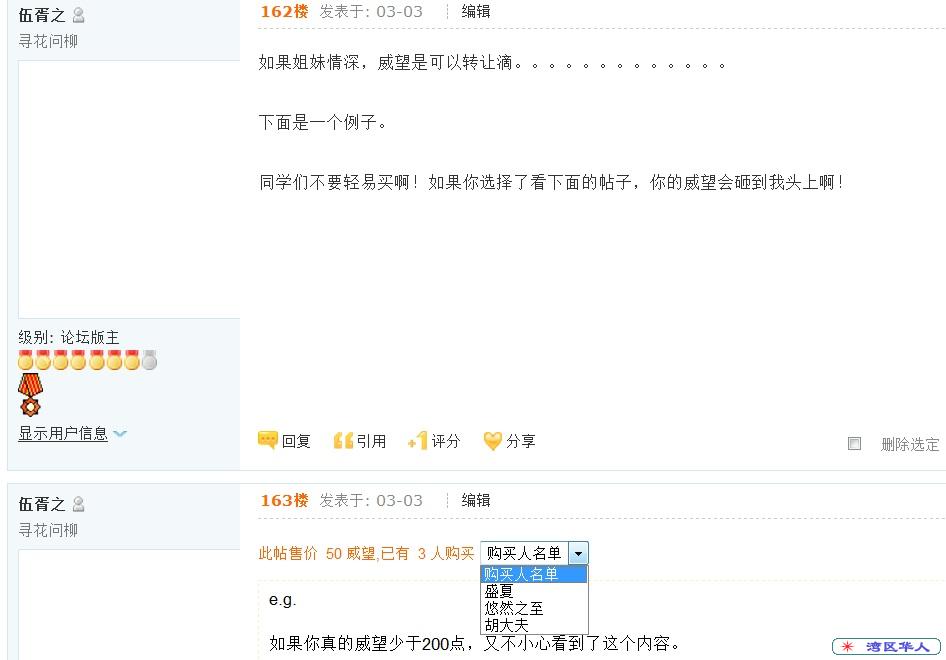Click the quote marks icon (引用)
The width and height of the screenshot is (946, 660).
click(x=343, y=441)
